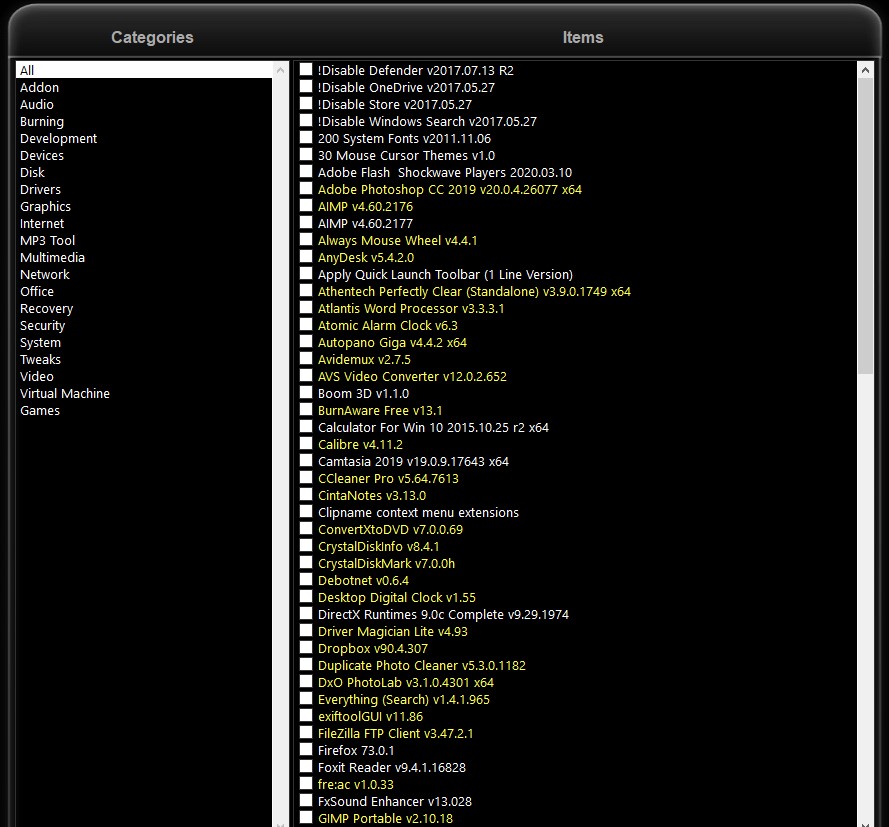
Task: Tick the Calibre v4.11.2 checkbox
Action: coord(306,443)
